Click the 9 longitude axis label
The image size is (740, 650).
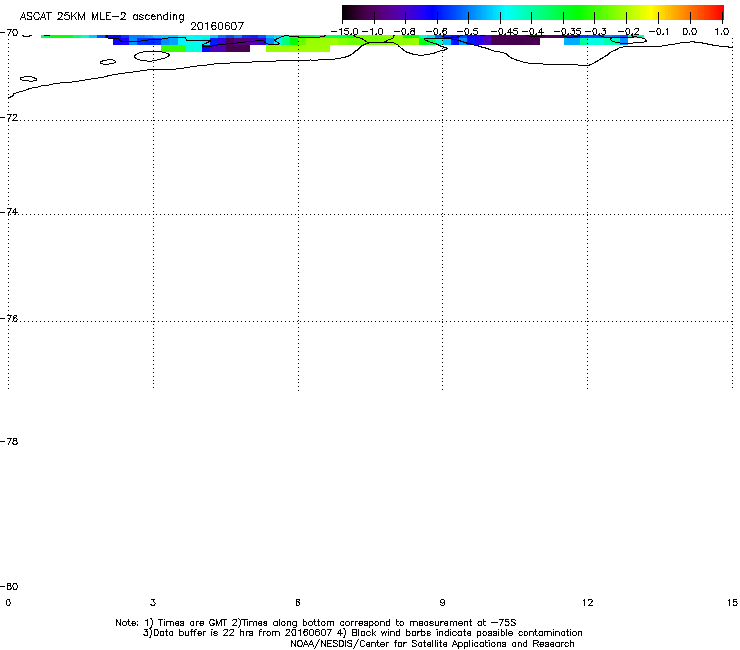point(442,602)
